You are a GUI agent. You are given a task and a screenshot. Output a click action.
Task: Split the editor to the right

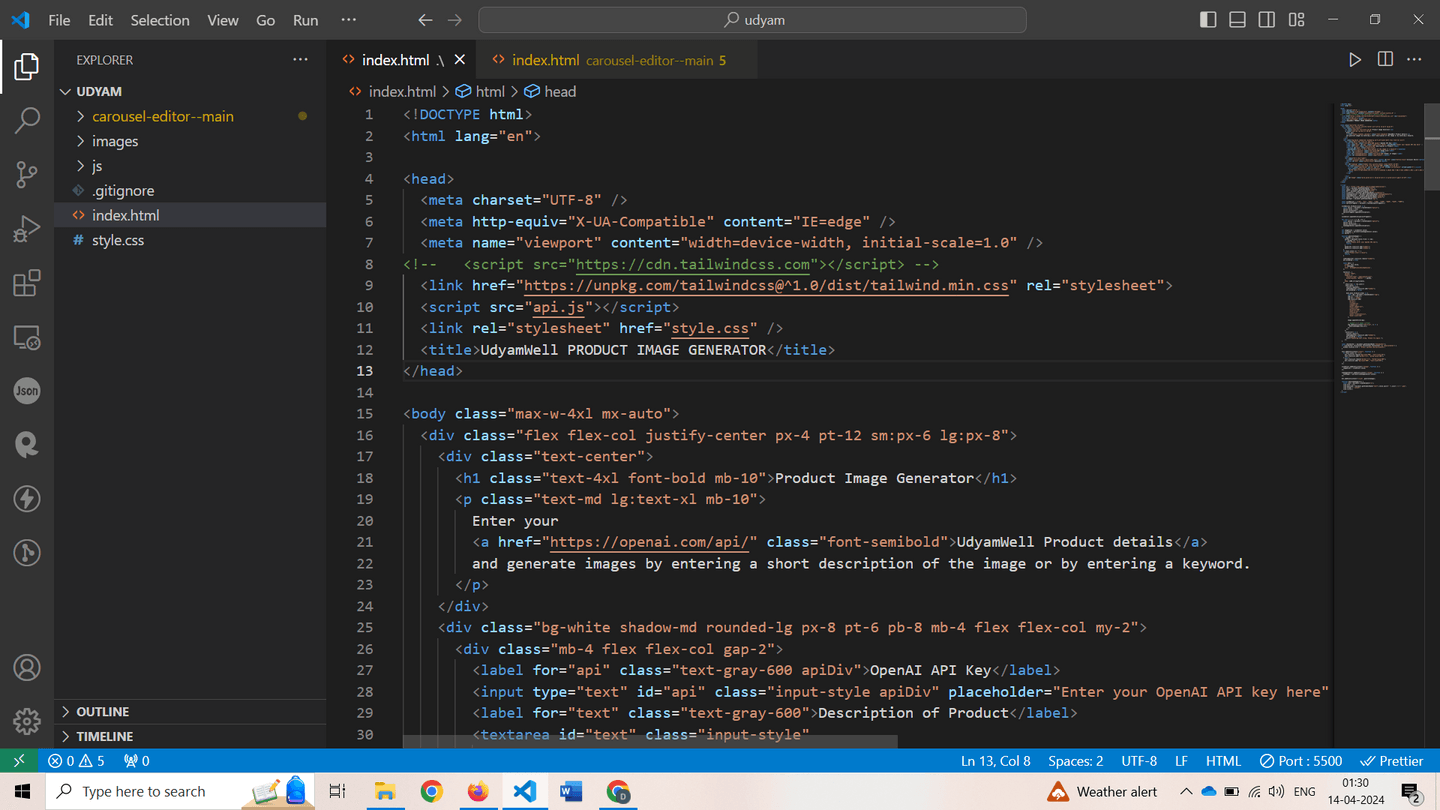pos(1385,60)
